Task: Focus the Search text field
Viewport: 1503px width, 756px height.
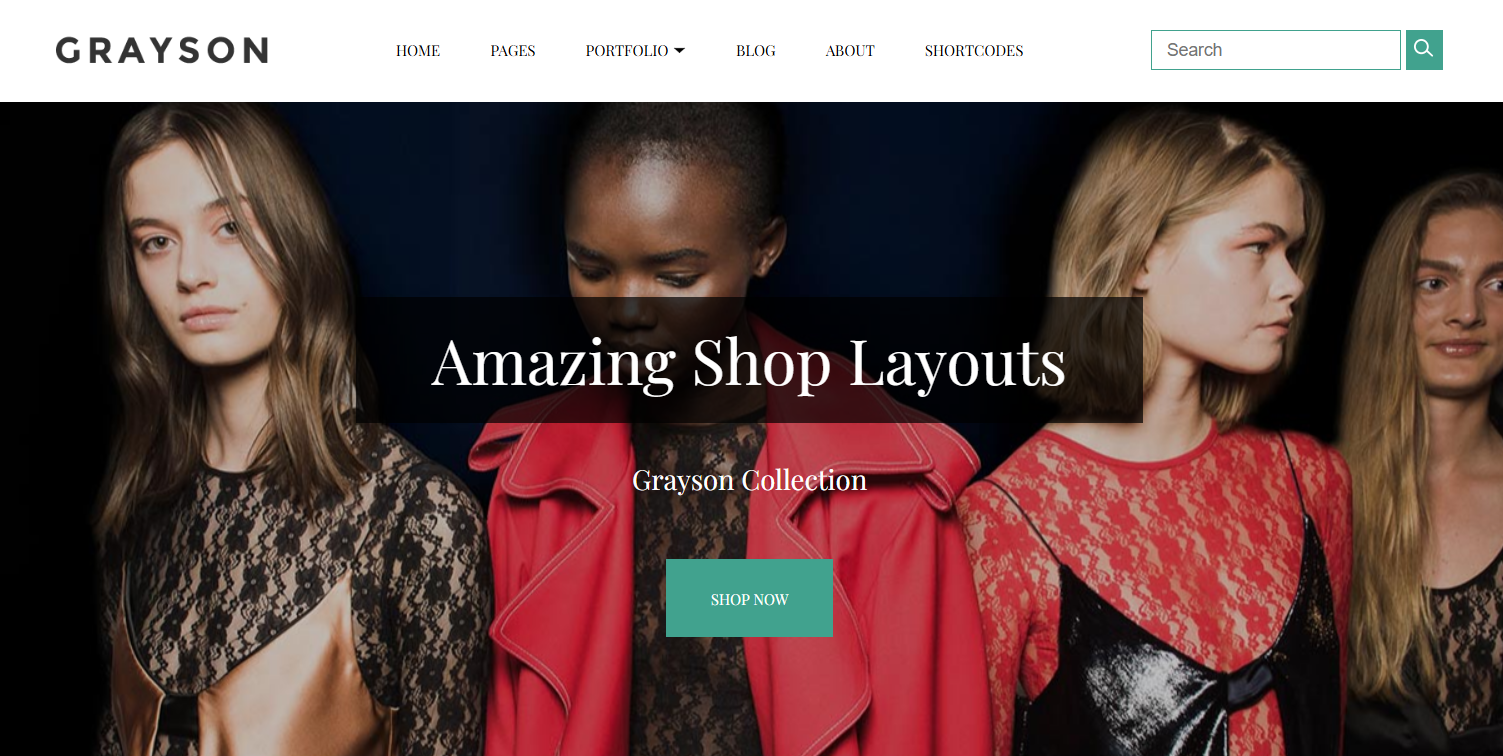Action: pyautogui.click(x=1276, y=50)
